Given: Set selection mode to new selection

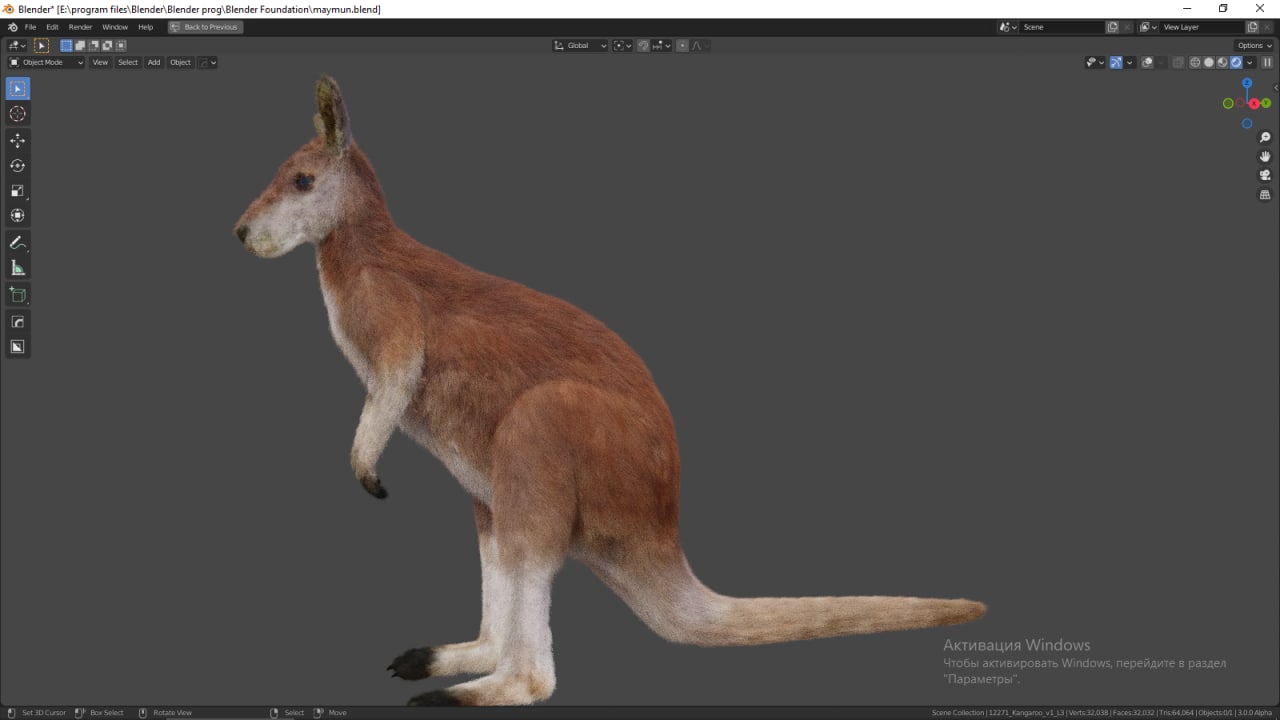Looking at the screenshot, I should click(x=66, y=45).
